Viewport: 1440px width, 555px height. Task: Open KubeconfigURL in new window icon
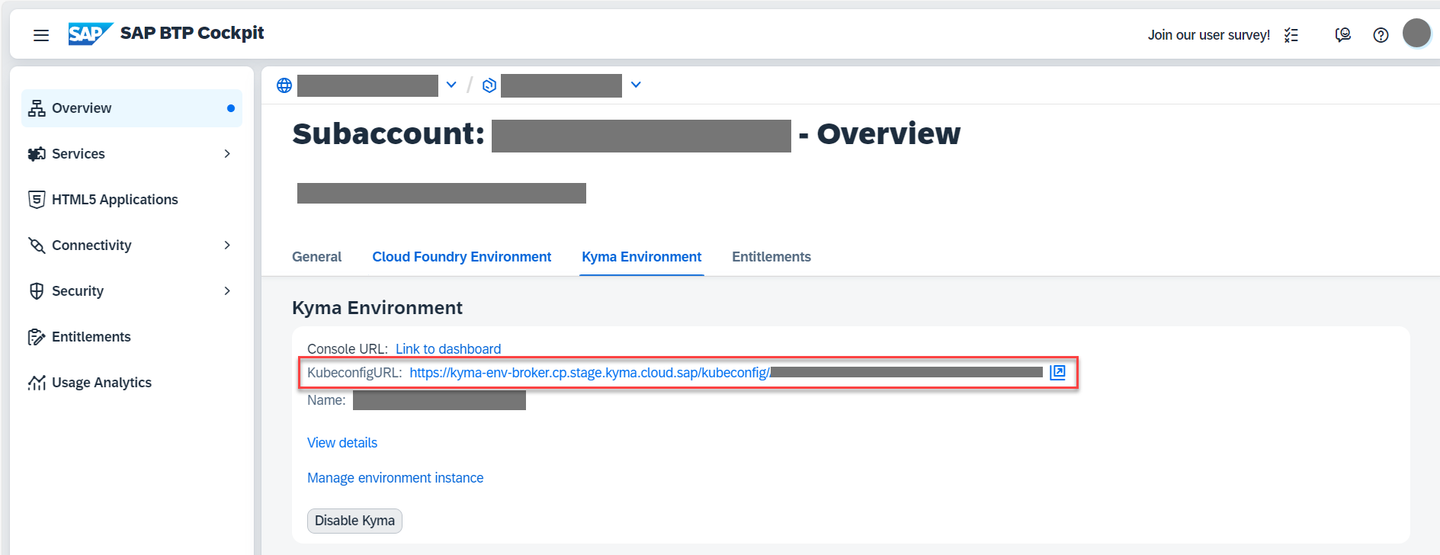point(1058,373)
